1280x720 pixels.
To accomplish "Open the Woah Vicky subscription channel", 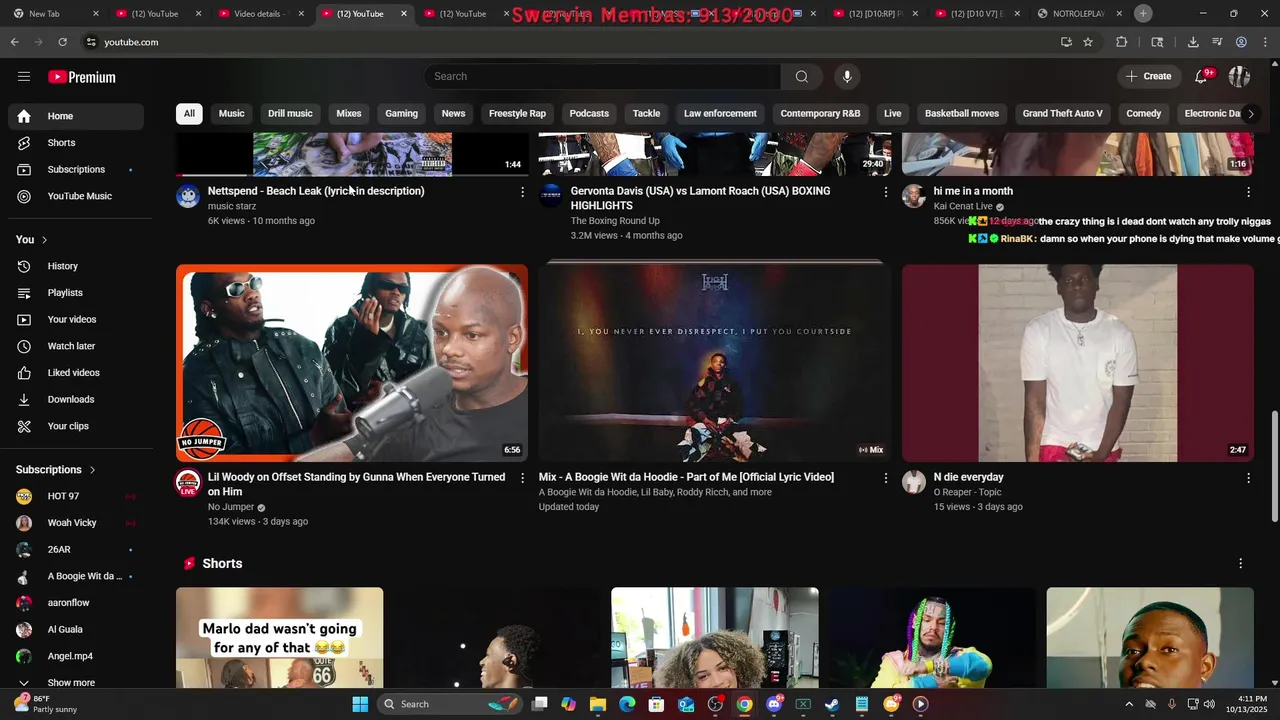I will [76, 523].
